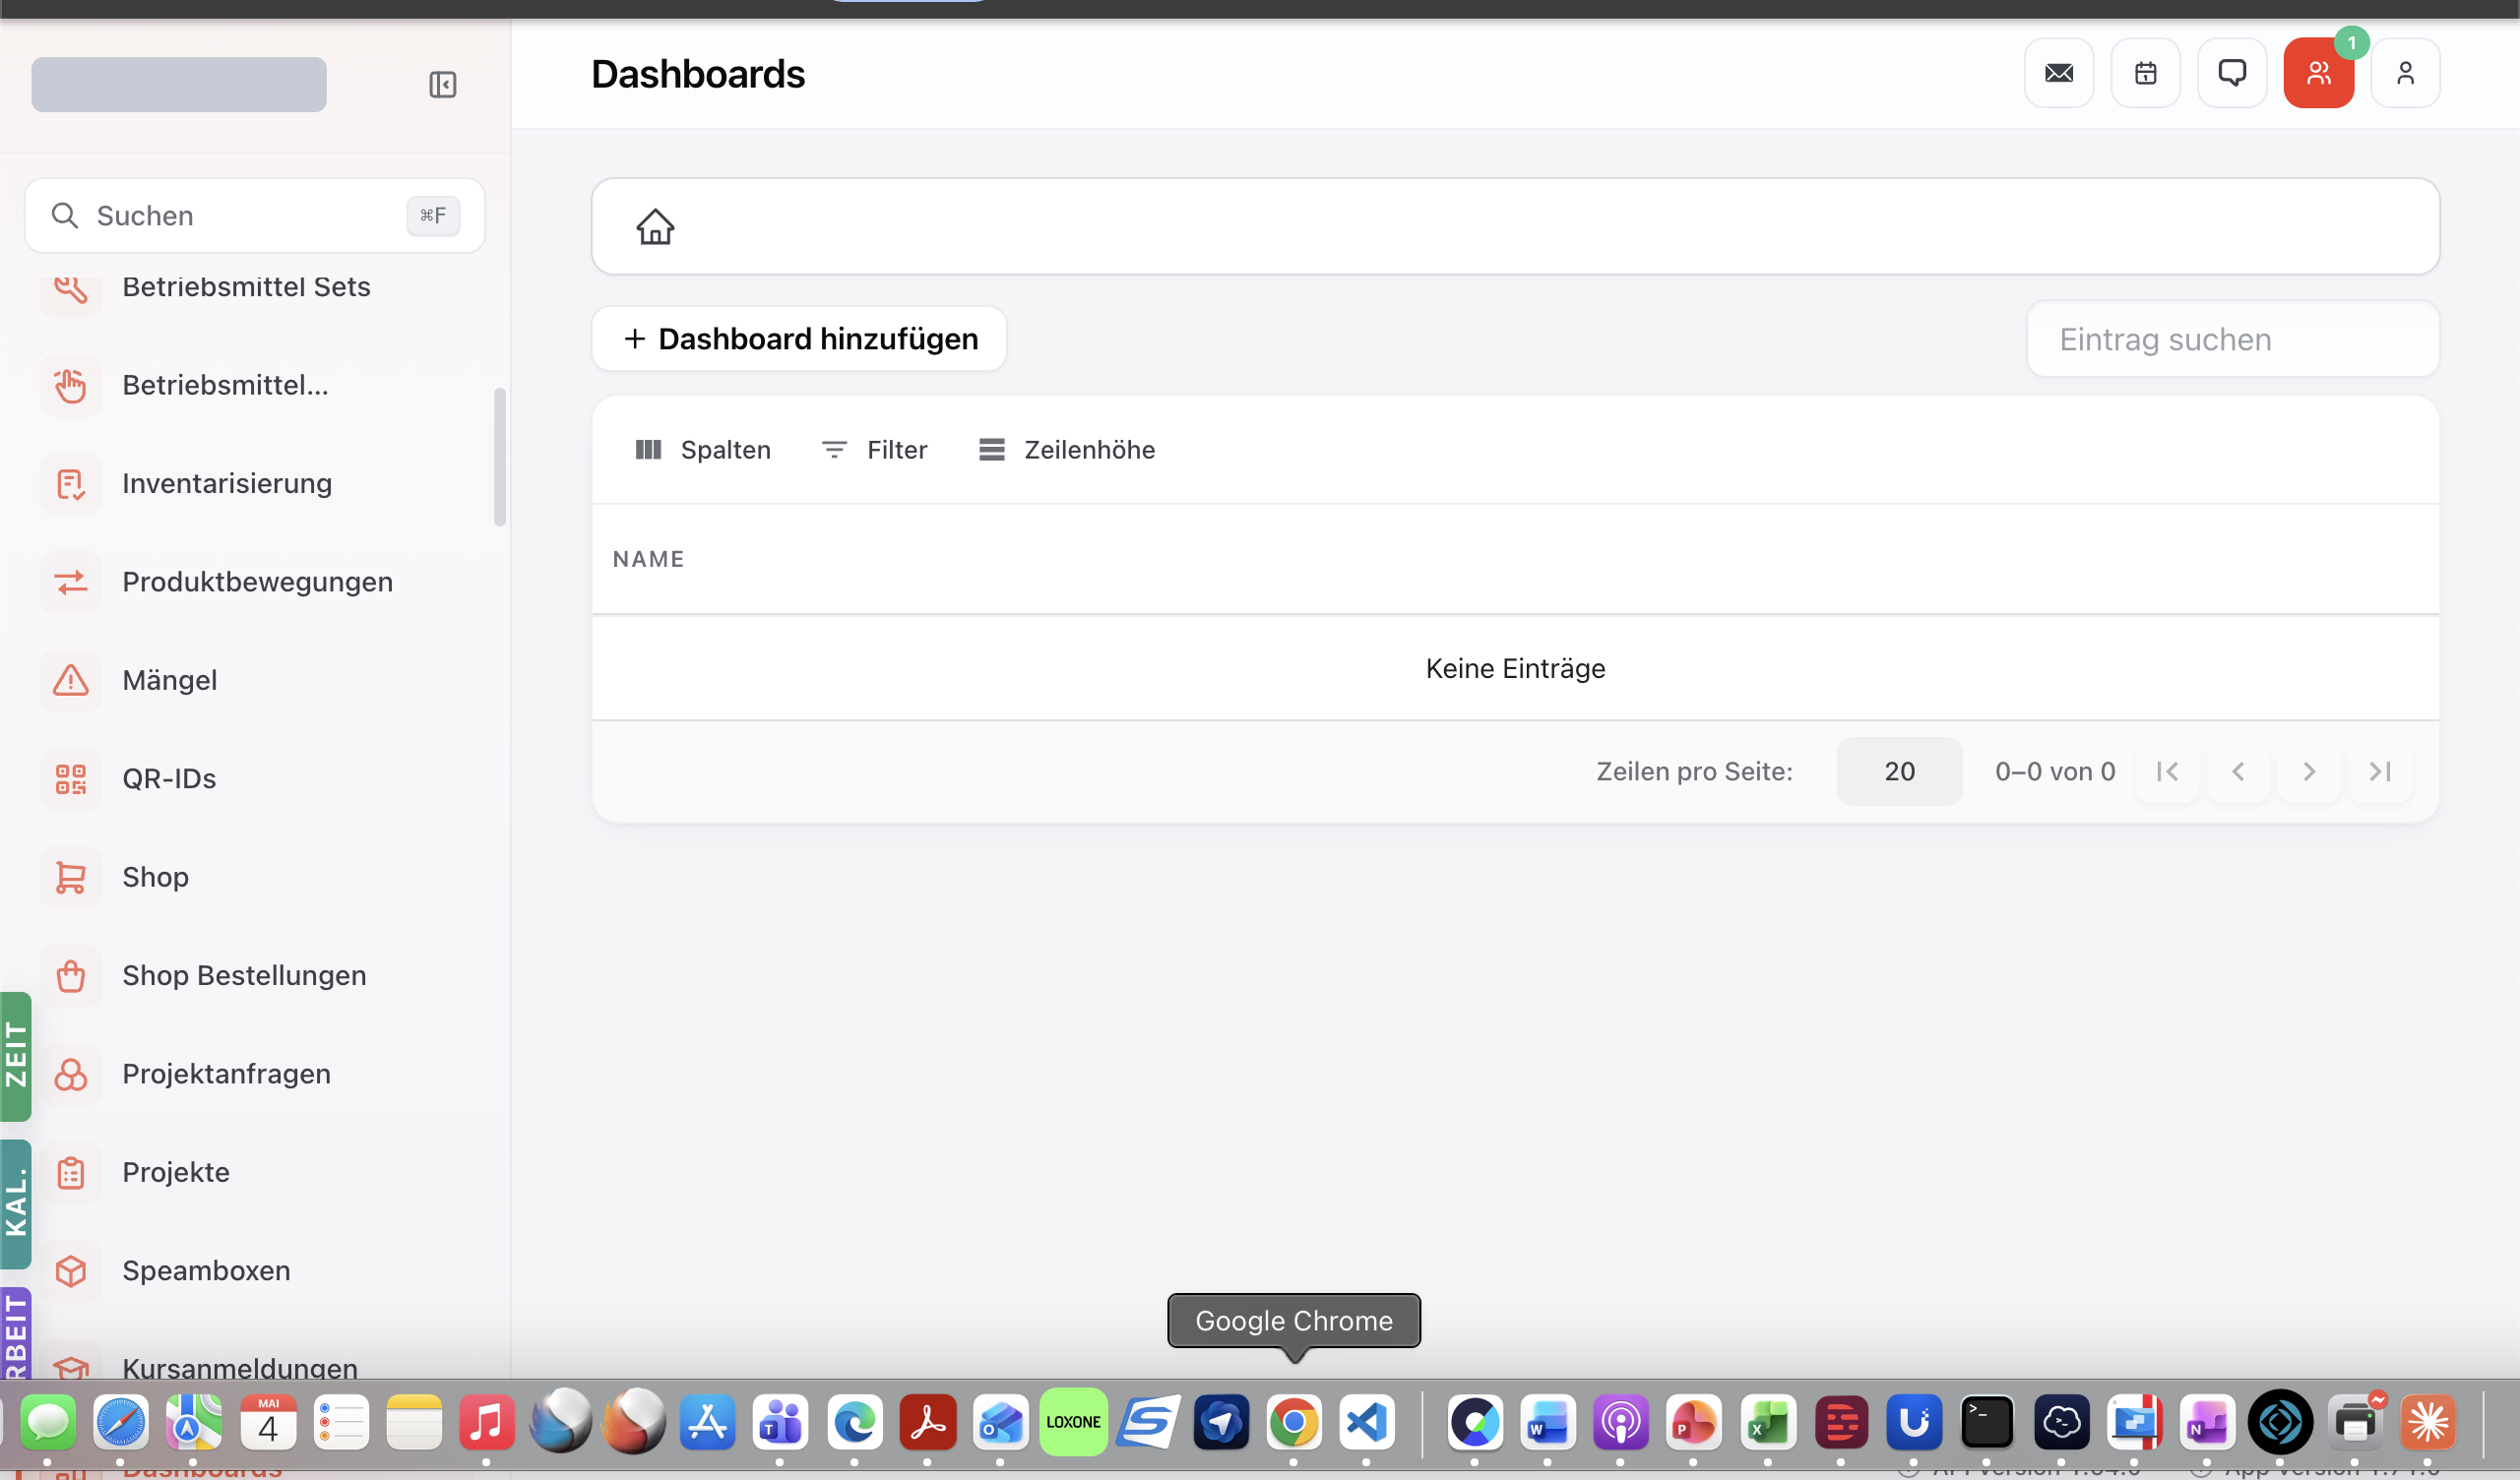Open Betriebsmittel Sets in sidebar
The width and height of the screenshot is (2520, 1480).
[246, 286]
